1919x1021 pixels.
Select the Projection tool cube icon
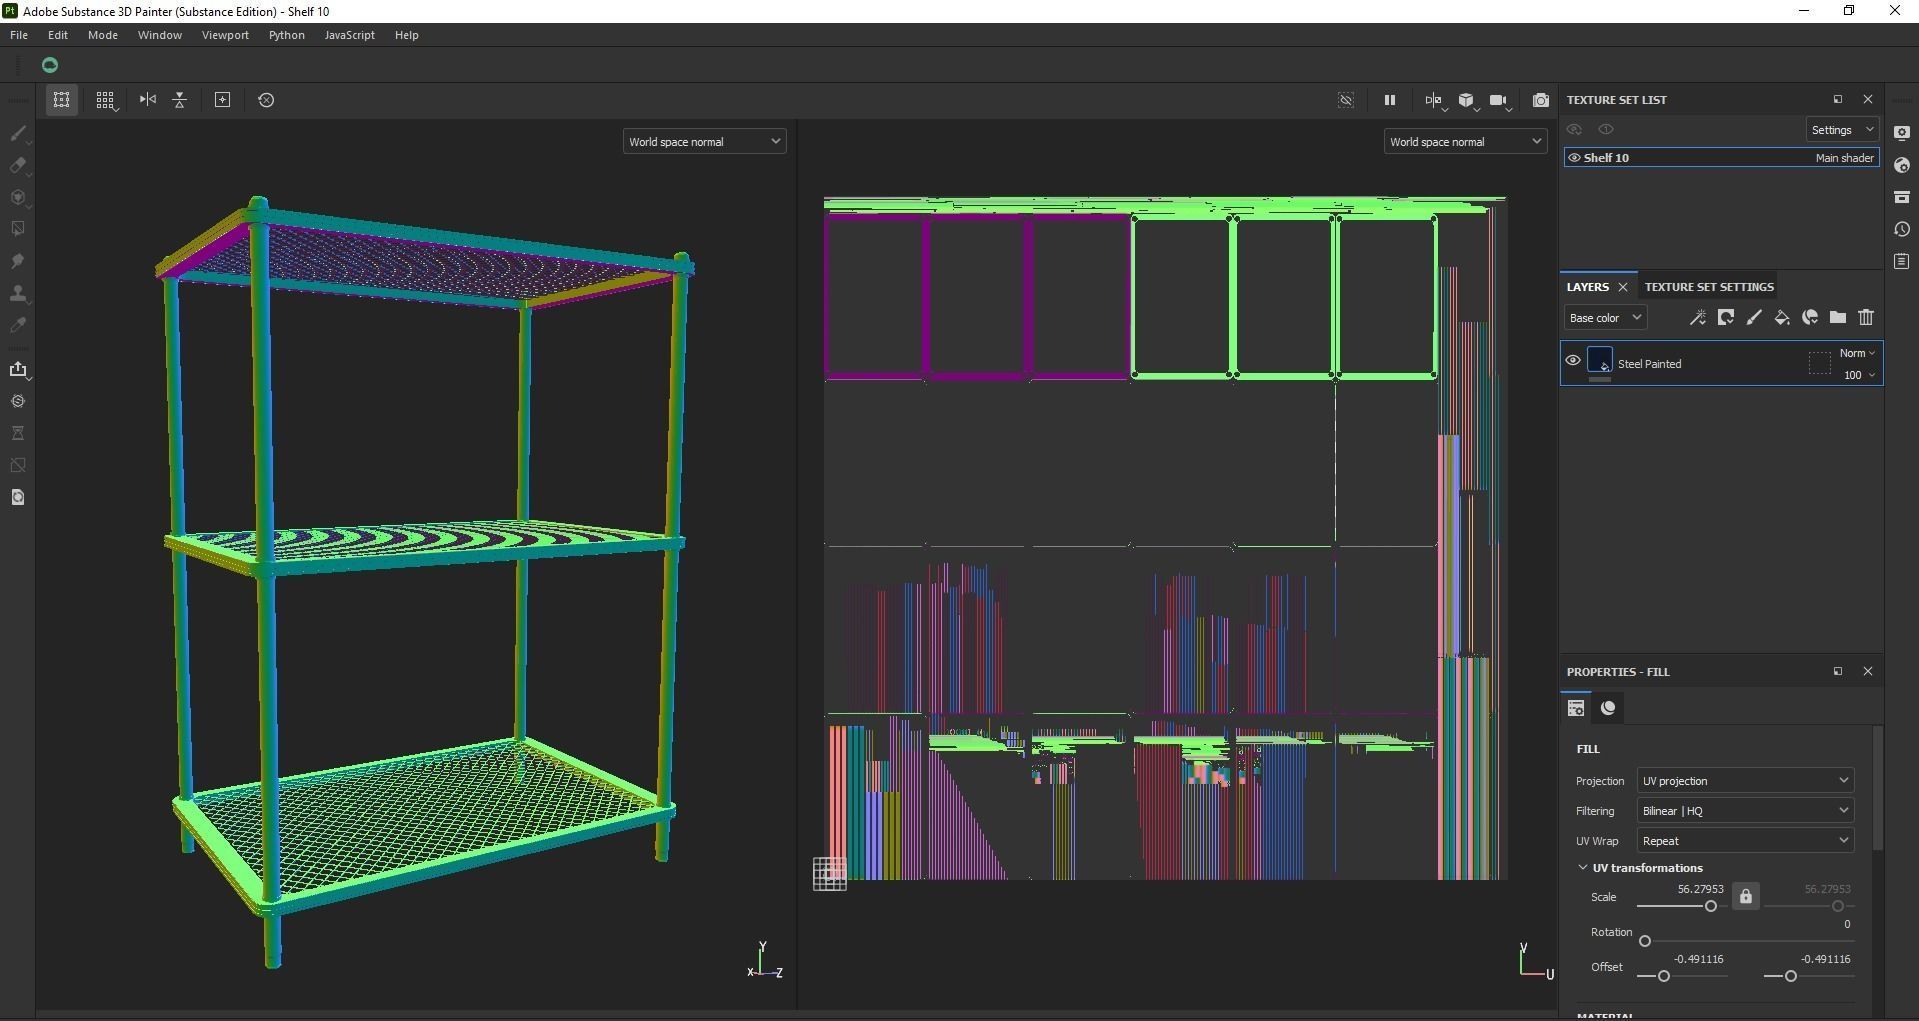click(x=18, y=197)
